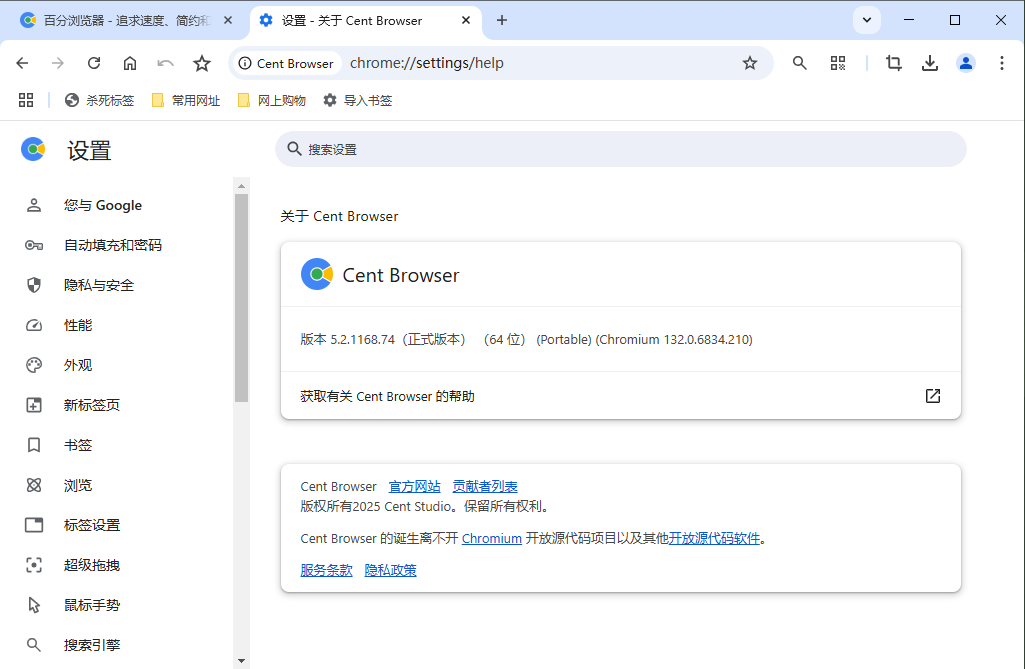Expand the tab search dropdown chevron
Image resolution: width=1025 pixels, height=669 pixels.
[x=867, y=20]
